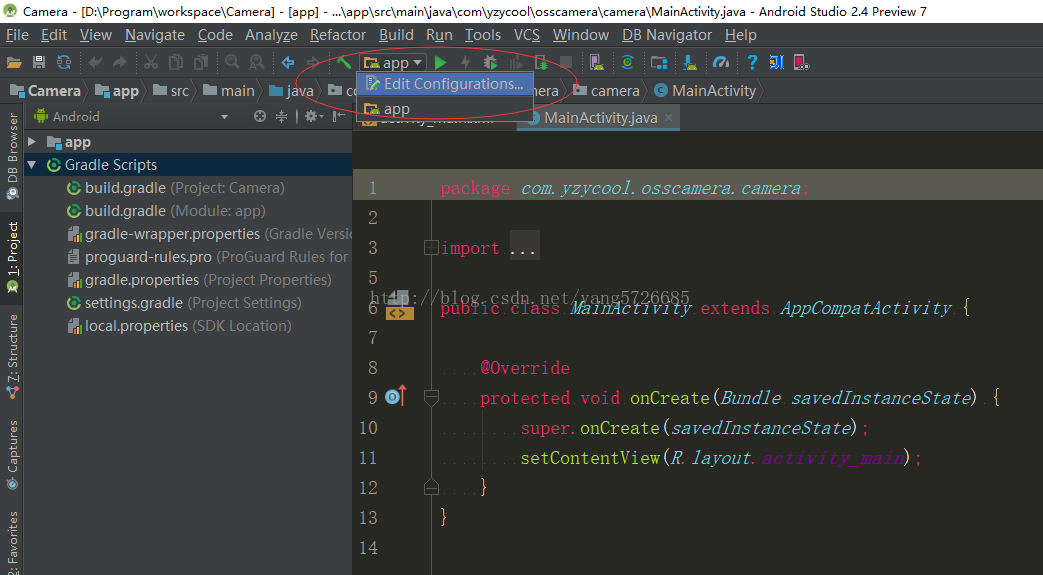
Task: Fold the onCreate method at line 9
Action: click(431, 398)
